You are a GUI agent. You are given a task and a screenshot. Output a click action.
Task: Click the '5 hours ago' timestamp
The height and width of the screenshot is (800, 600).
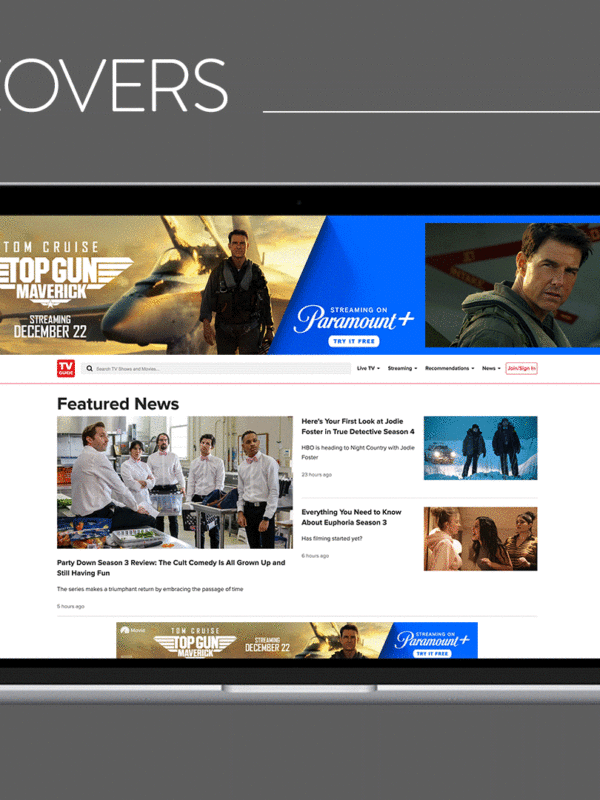(x=70, y=606)
